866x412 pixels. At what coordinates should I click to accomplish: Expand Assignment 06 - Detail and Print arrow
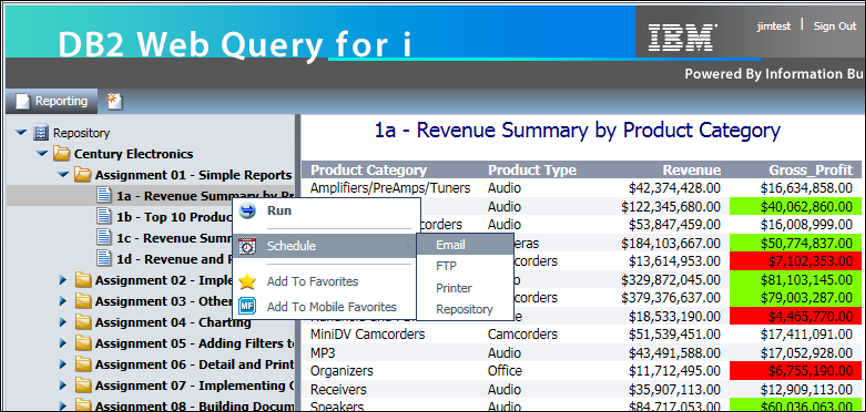tap(63, 365)
